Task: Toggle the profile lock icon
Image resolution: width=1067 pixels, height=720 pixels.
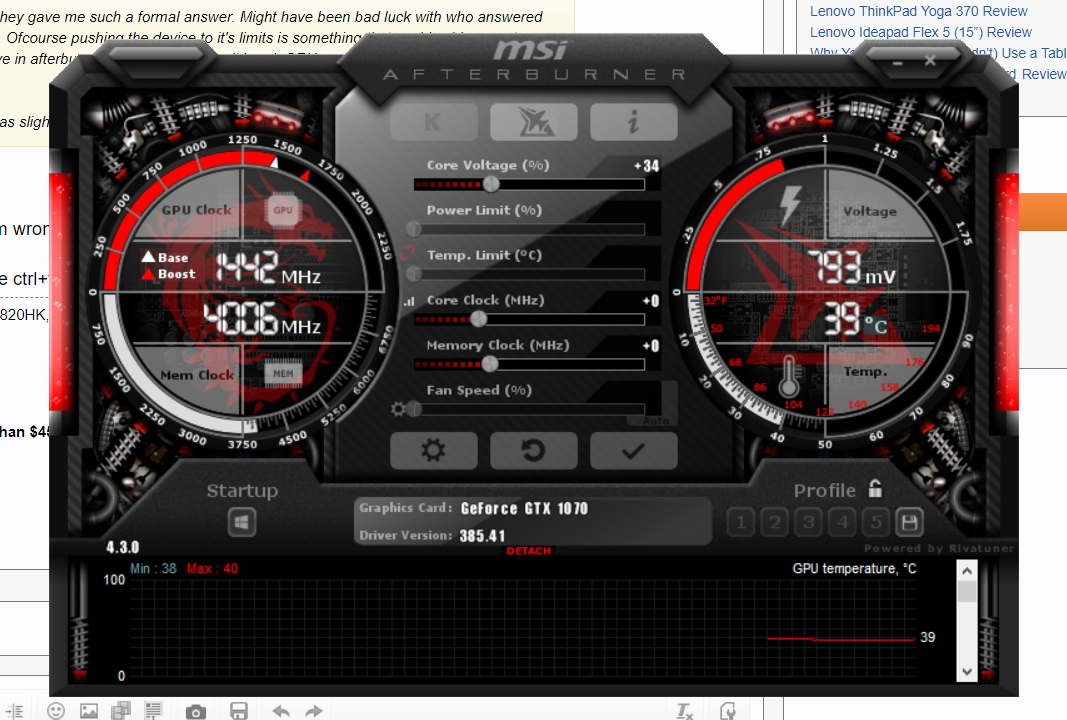Action: point(875,489)
